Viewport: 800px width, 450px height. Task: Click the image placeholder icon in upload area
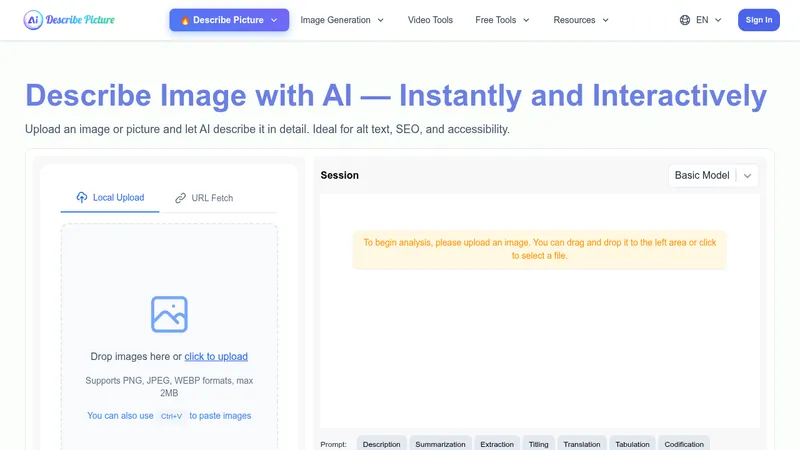pos(169,314)
